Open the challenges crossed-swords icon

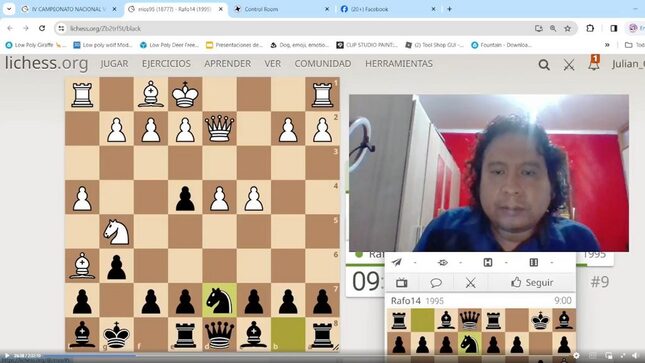point(569,65)
